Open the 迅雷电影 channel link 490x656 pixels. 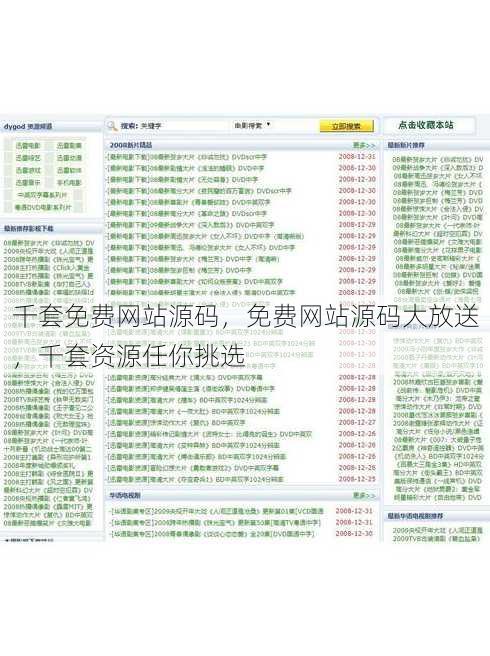click(x=28, y=146)
